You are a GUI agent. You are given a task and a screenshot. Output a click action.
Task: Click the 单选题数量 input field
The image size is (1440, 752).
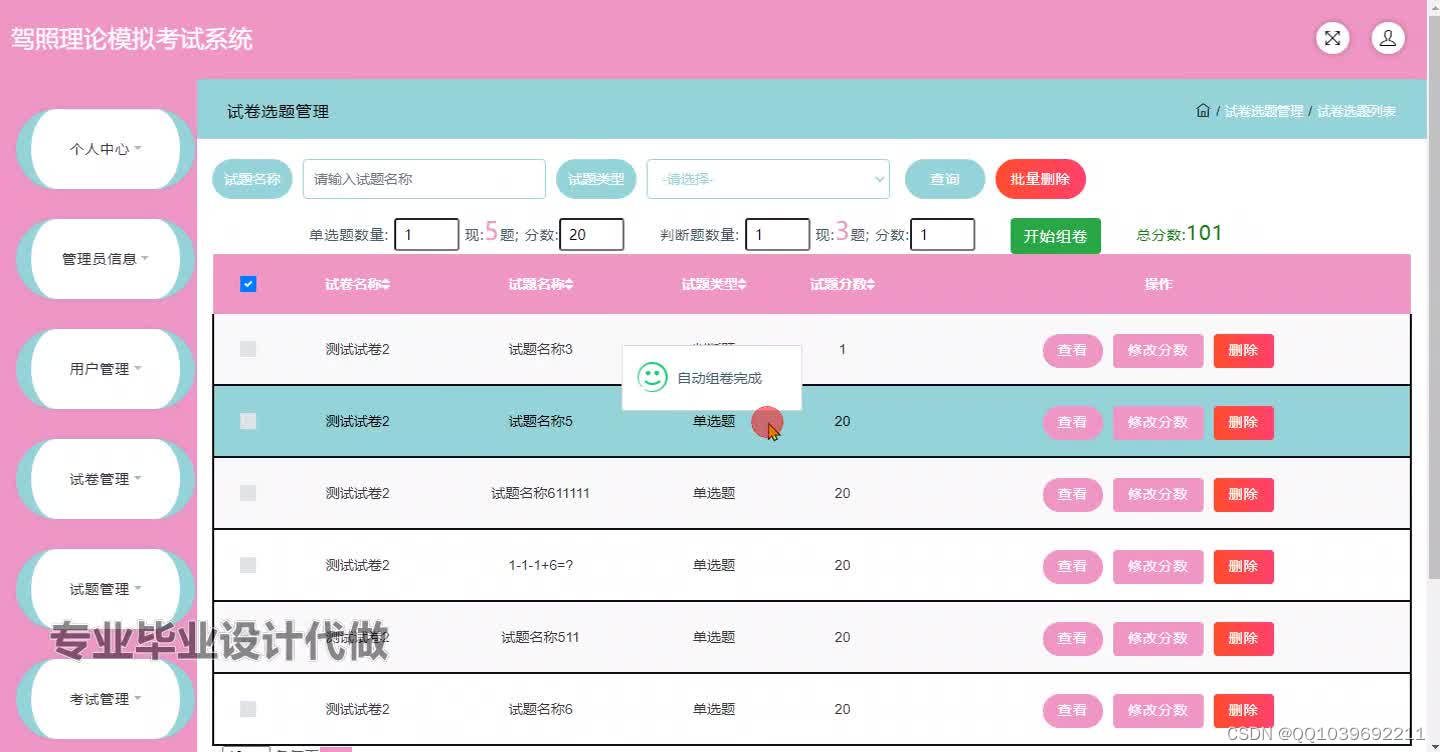(x=426, y=235)
